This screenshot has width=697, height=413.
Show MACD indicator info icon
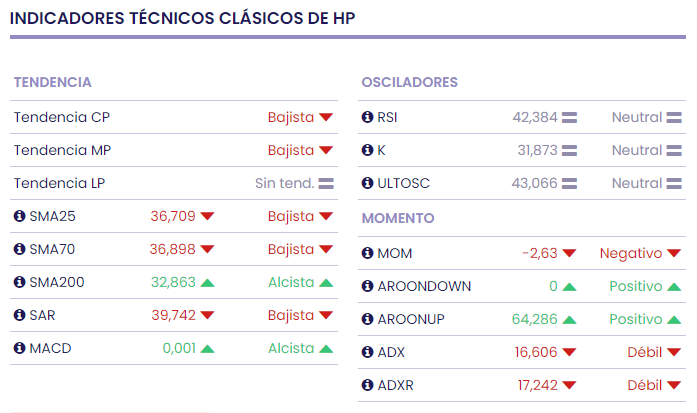[19, 348]
